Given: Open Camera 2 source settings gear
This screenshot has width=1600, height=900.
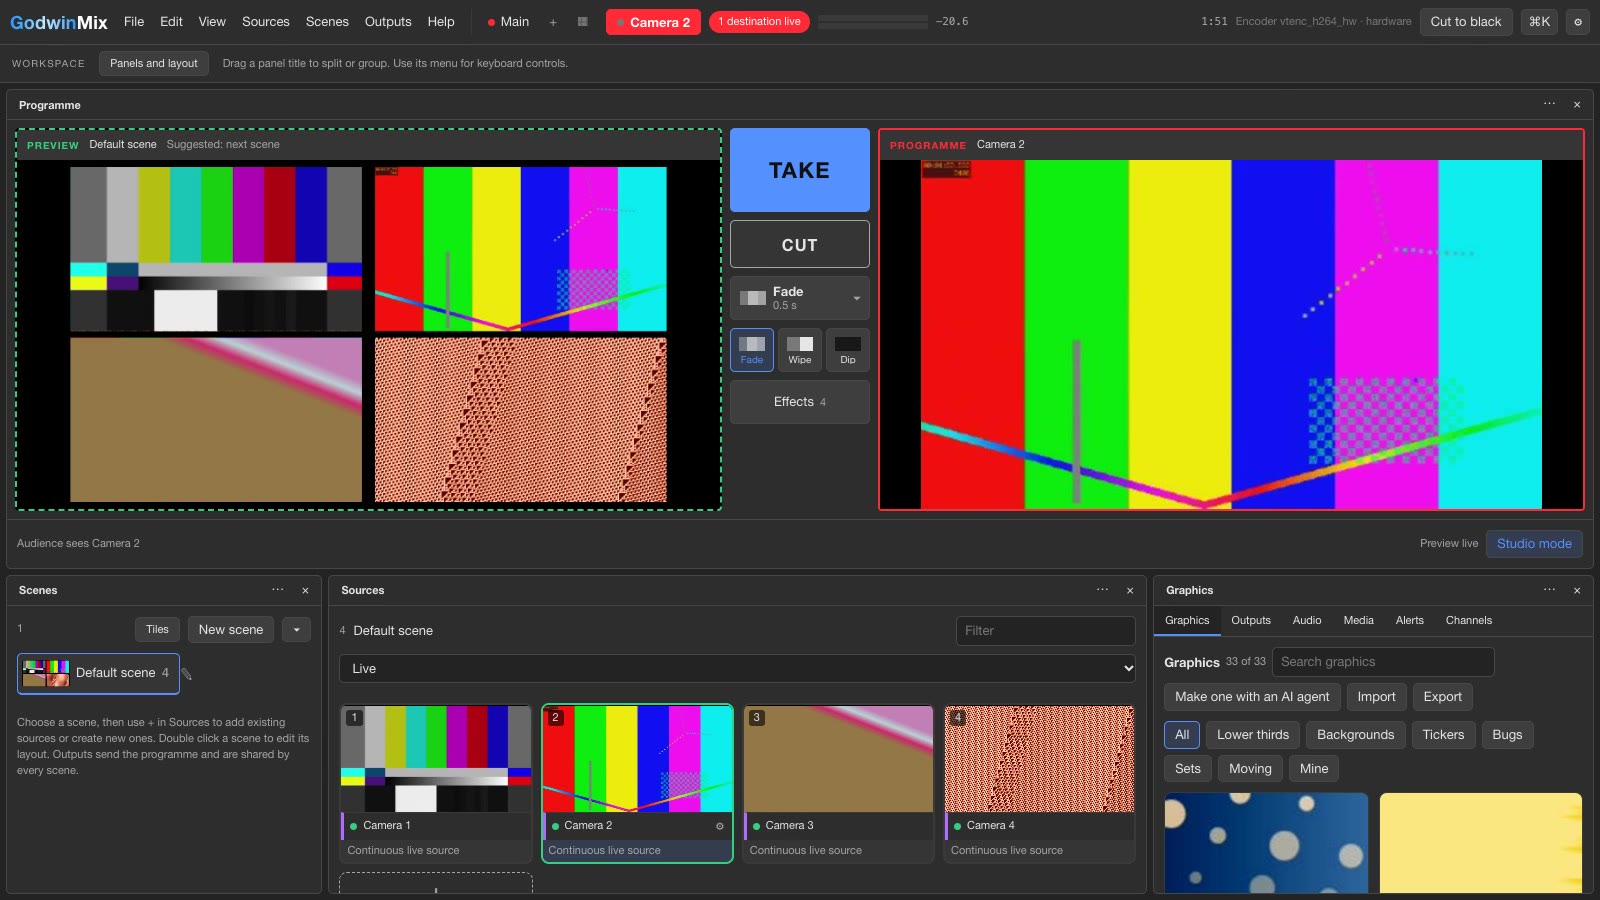Looking at the screenshot, I should 720,826.
